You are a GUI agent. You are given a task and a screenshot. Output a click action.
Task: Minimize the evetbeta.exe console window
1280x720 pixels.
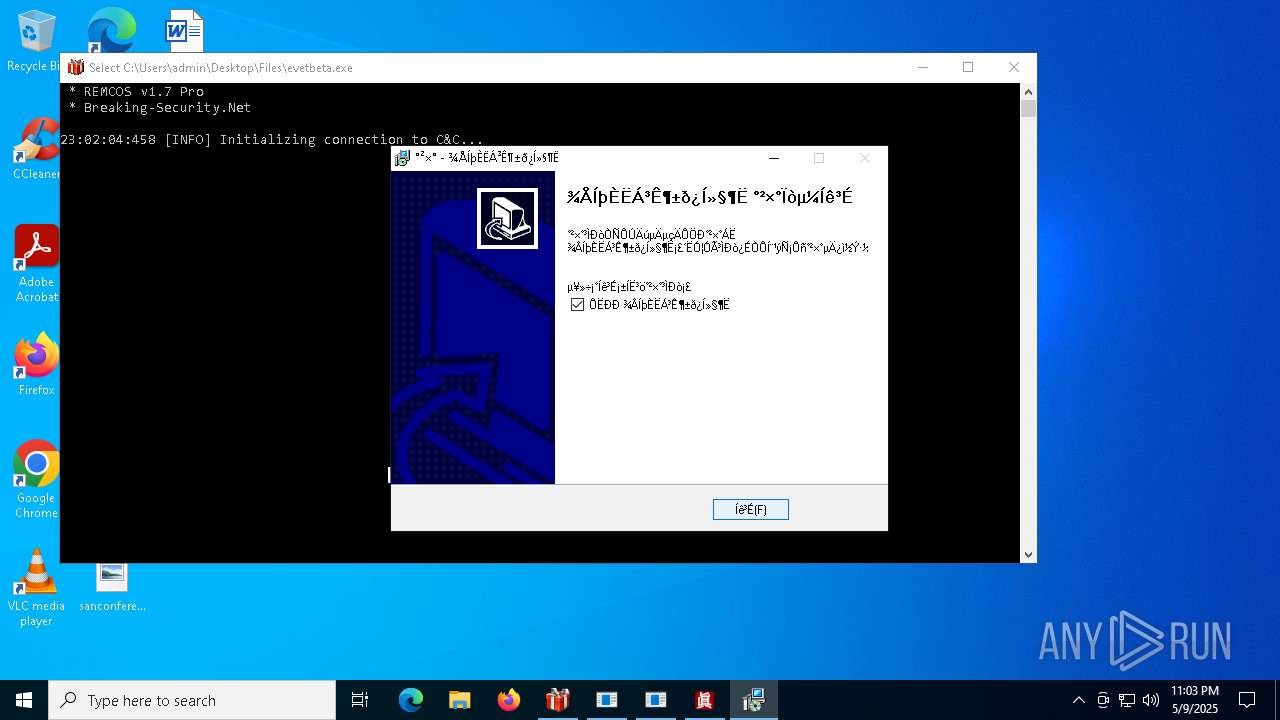(x=922, y=67)
